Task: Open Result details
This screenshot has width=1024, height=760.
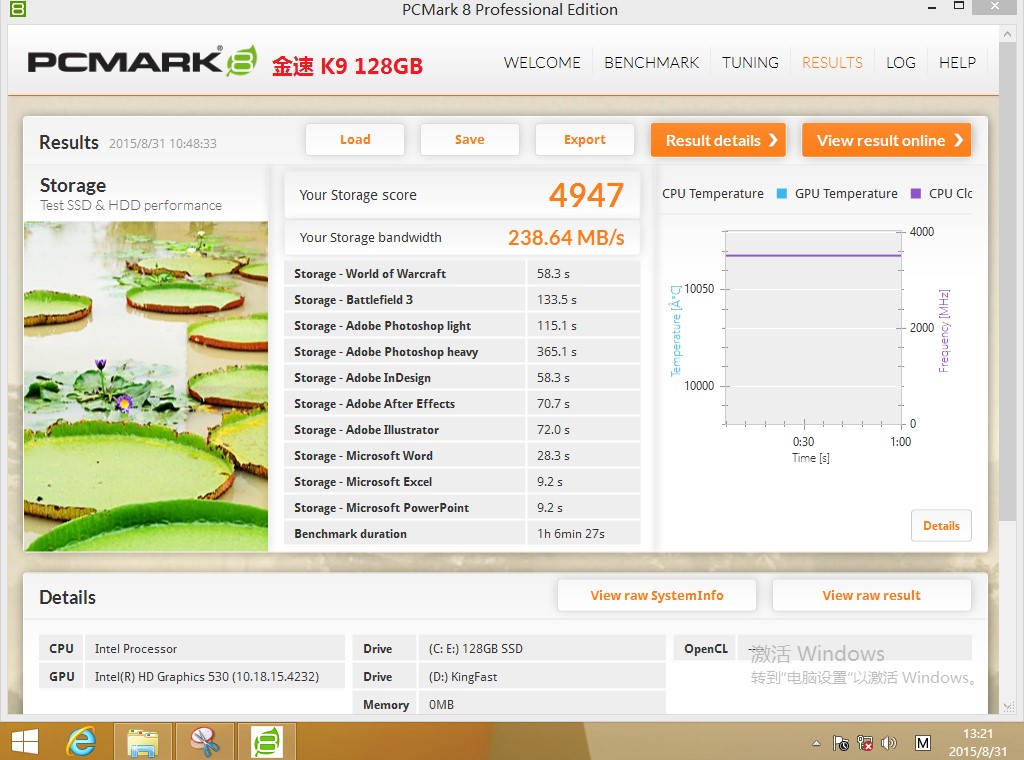Action: (718, 140)
